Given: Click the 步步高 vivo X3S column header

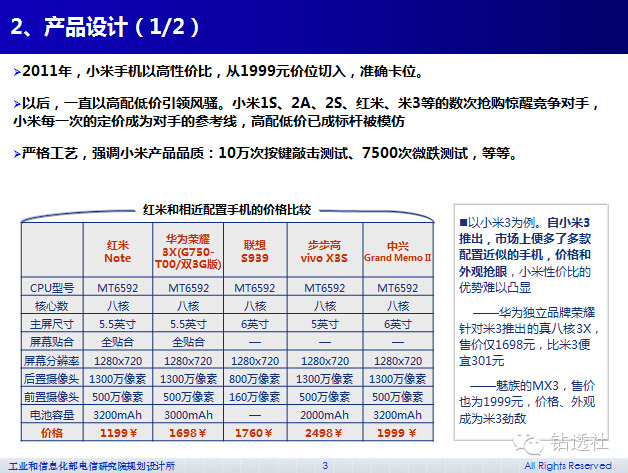Looking at the screenshot, I should pos(324,252).
